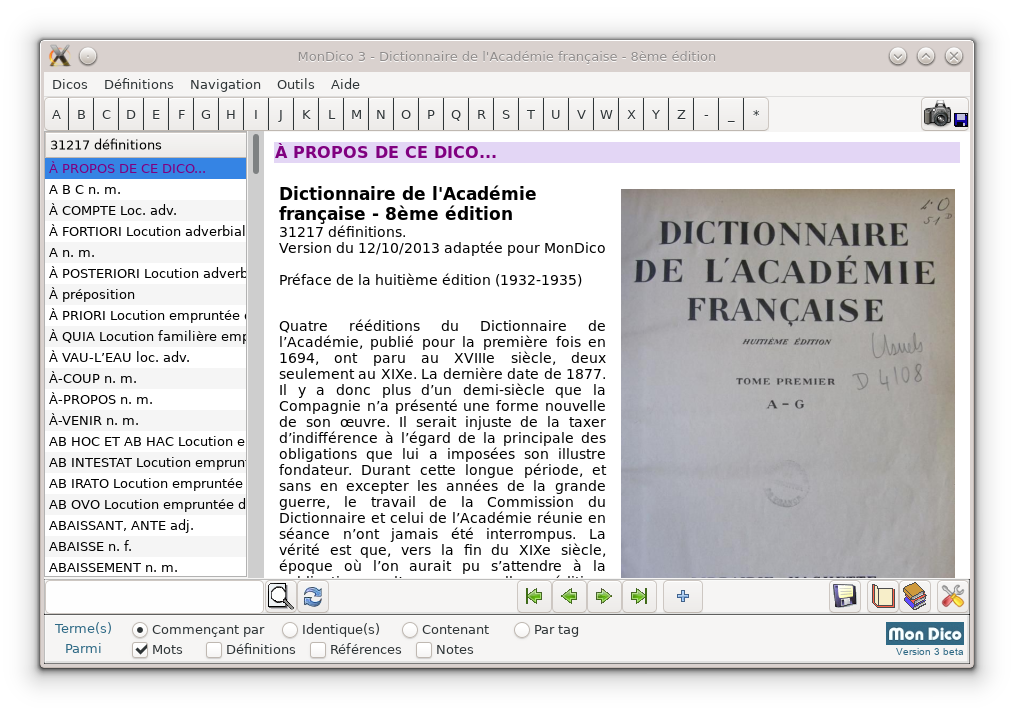Click into the search term input field

point(154,596)
